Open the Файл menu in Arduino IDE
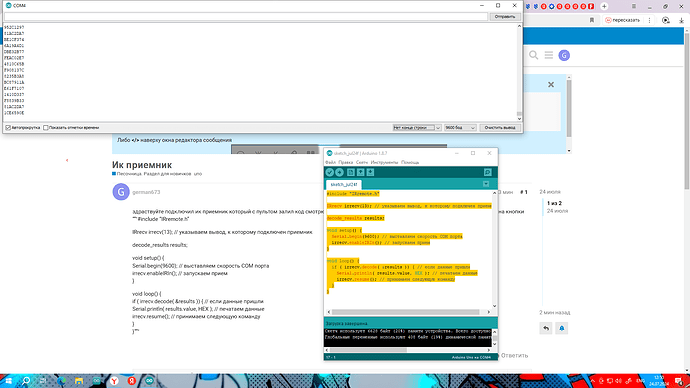 330,162
